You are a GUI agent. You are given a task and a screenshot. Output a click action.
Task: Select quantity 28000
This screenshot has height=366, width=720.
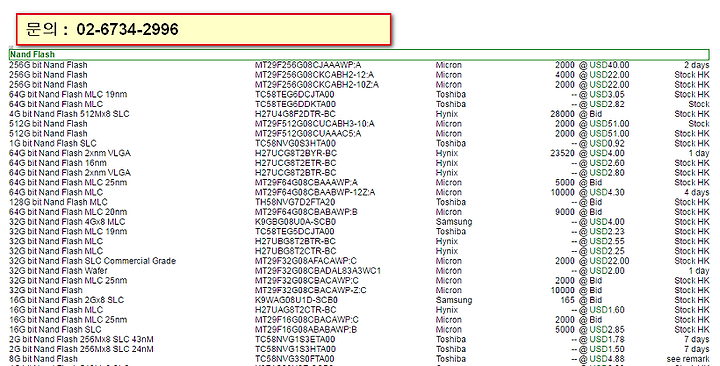coord(562,114)
